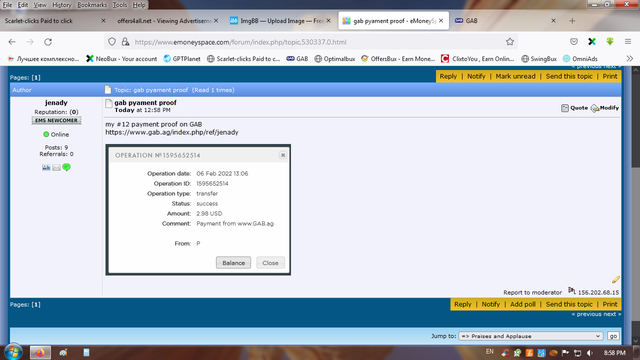
Task: Show the tracking protection shield info
Action: point(112,42)
